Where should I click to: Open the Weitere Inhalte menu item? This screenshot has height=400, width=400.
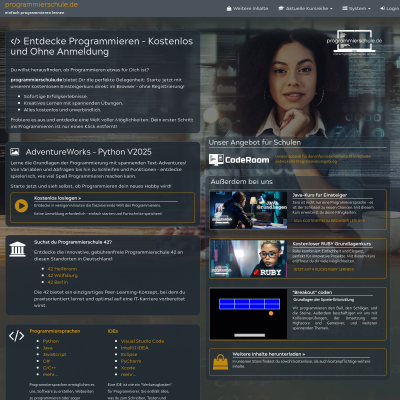coord(247,8)
